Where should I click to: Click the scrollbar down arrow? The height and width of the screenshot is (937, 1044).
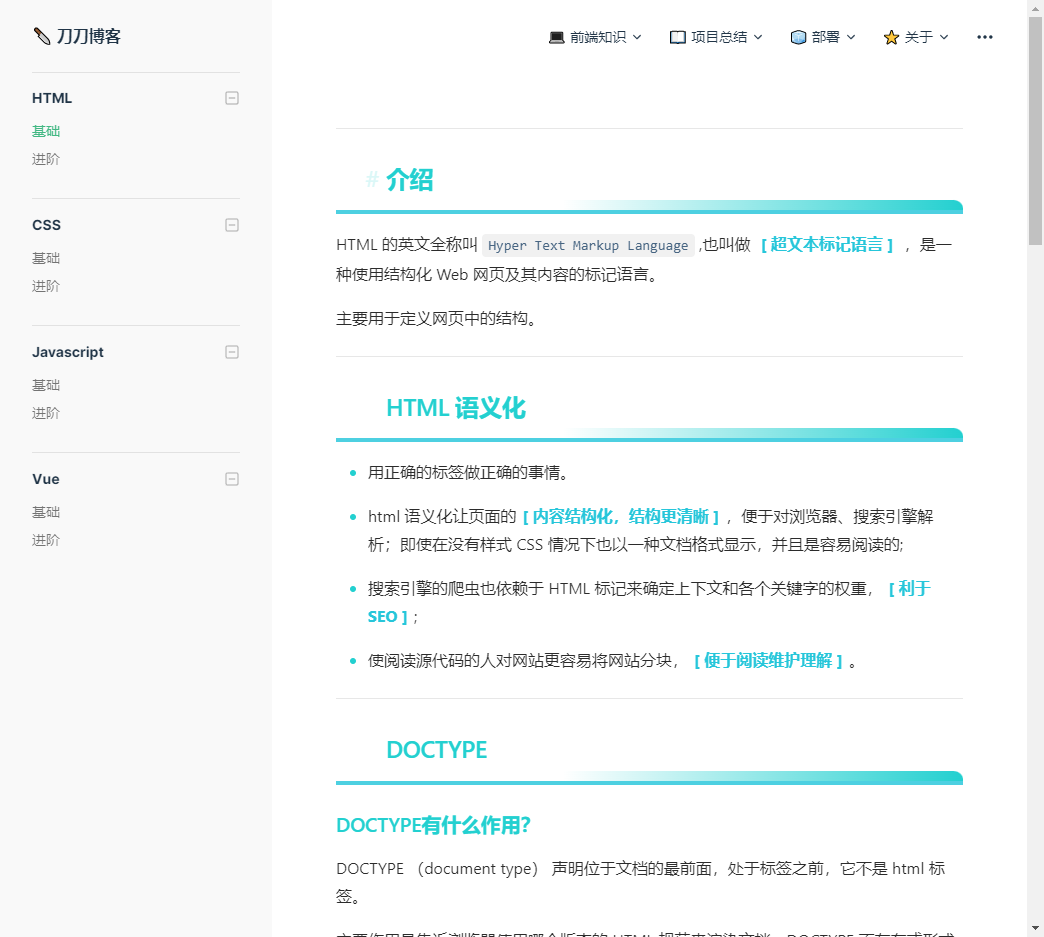pos(1035,928)
